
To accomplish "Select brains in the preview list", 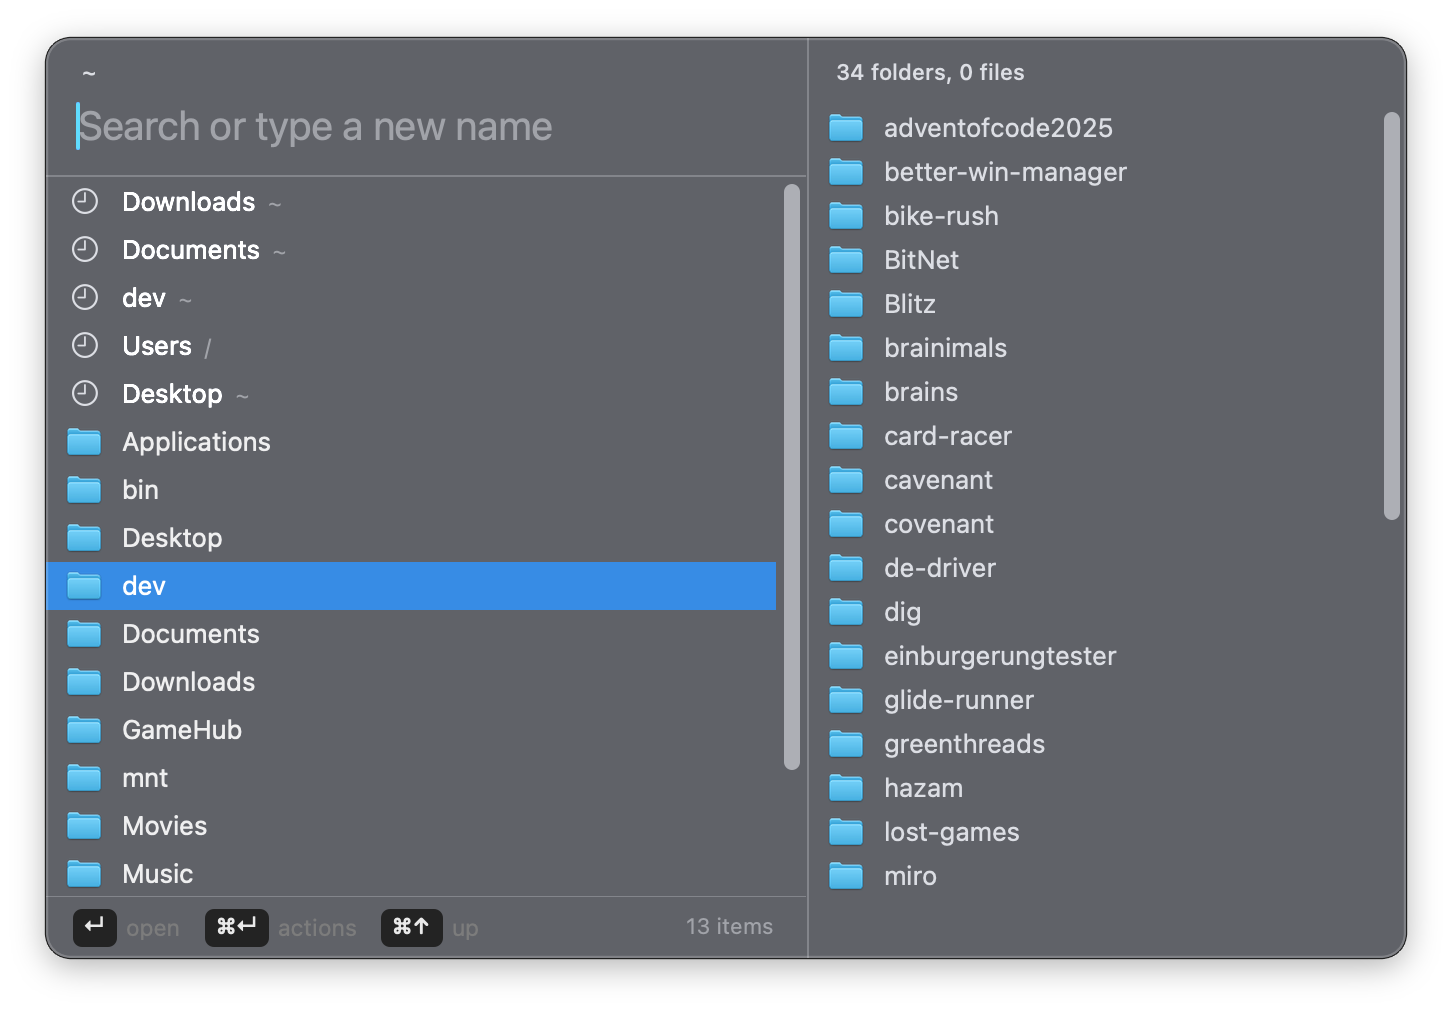I will (921, 392).
